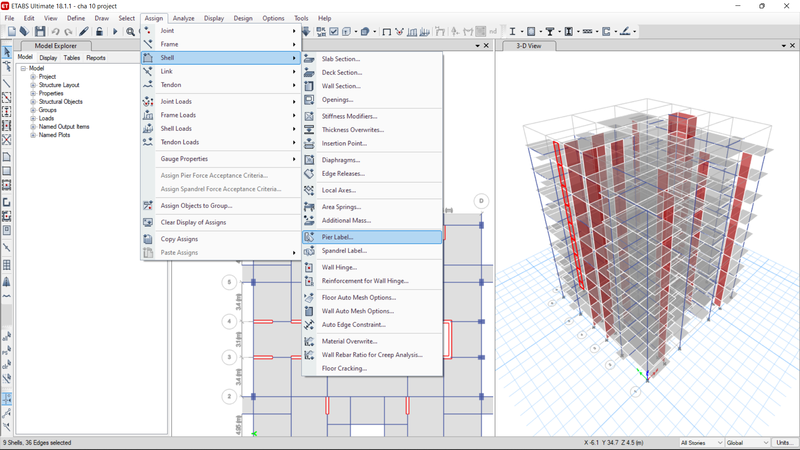Screen dimensions: 800x450
Task: Switch to the Reports tab
Action: [x=95, y=58]
